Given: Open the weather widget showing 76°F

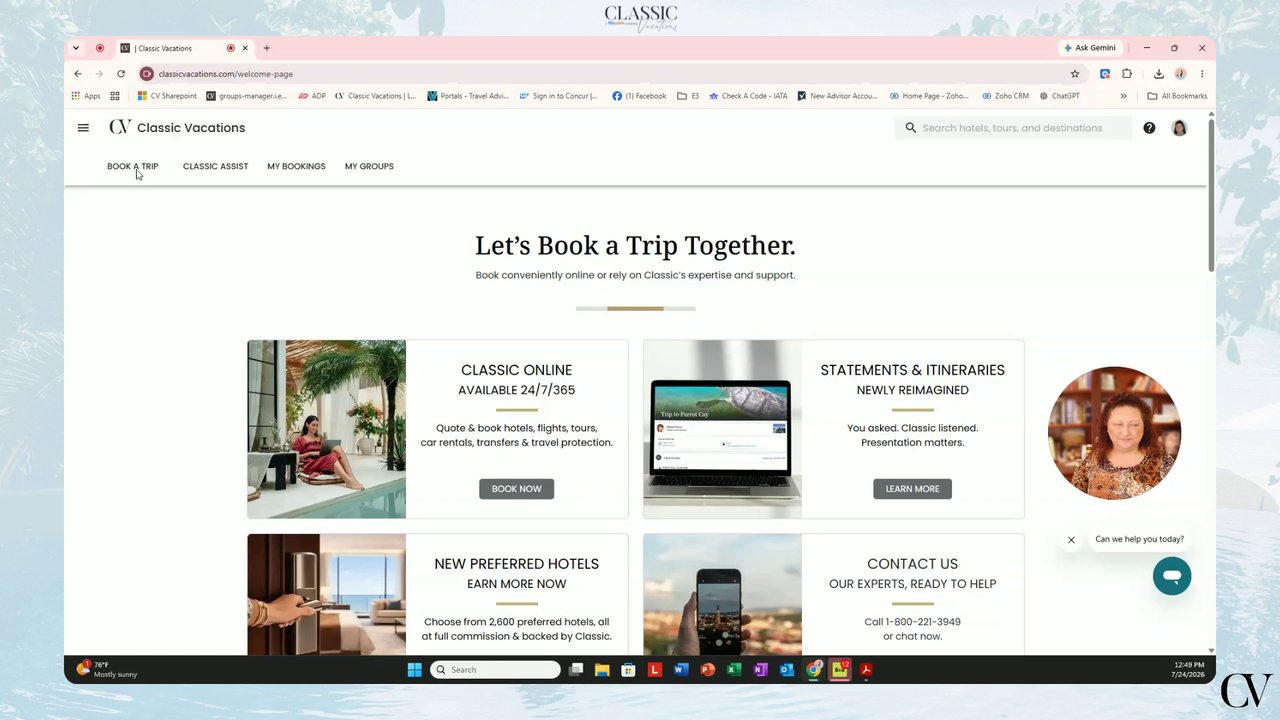Looking at the screenshot, I should tap(108, 669).
